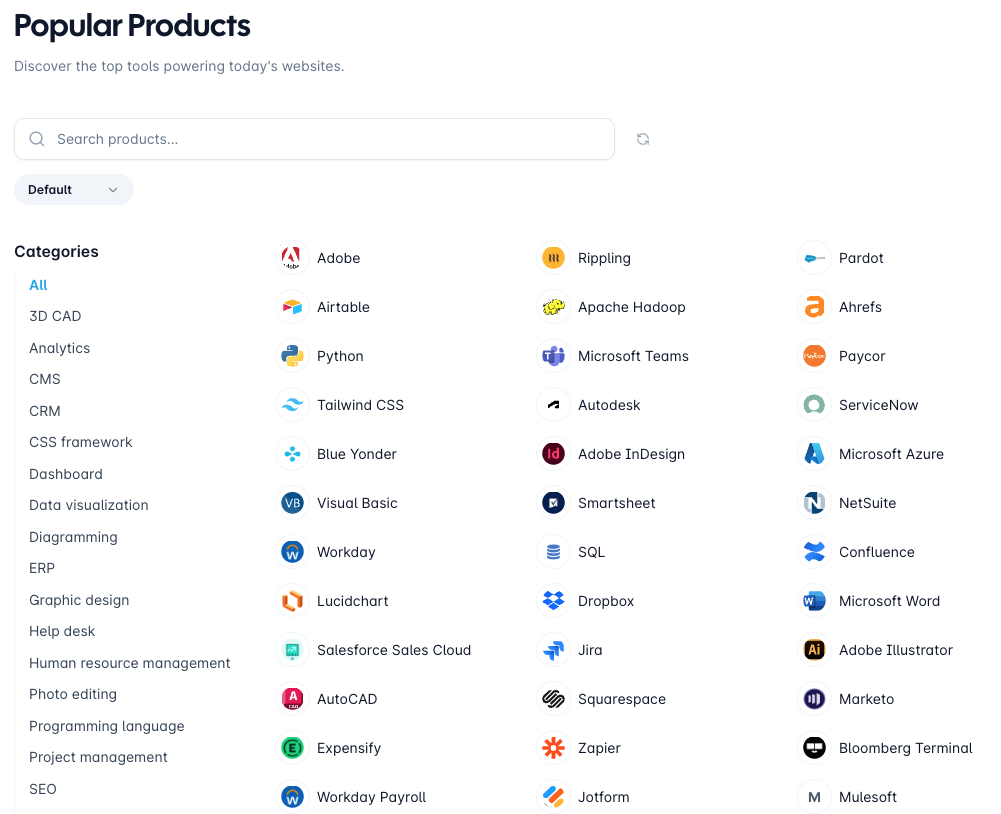Choose the Photo editing category

(73, 694)
